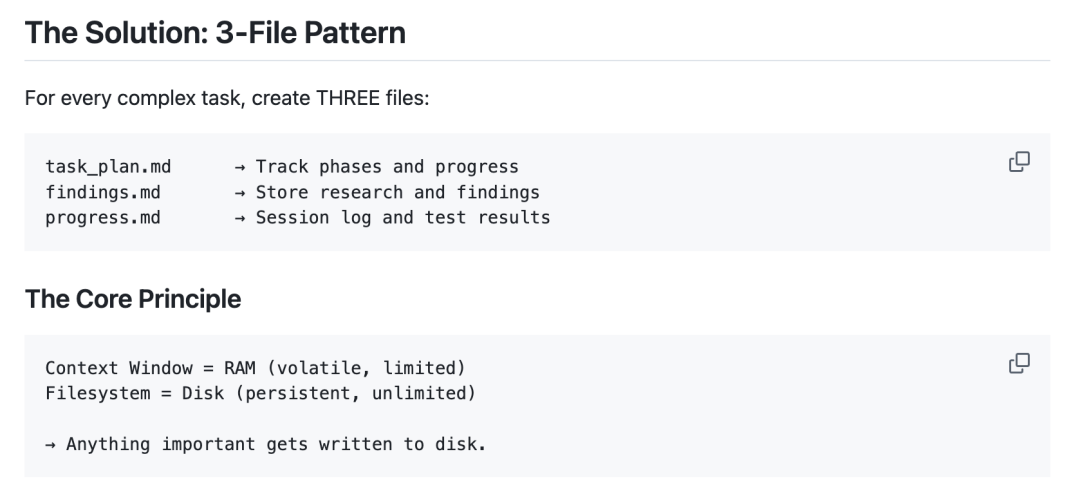This screenshot has height=501, width=1080.
Task: Click the word THREE in the paragraph
Action: click(x=343, y=101)
